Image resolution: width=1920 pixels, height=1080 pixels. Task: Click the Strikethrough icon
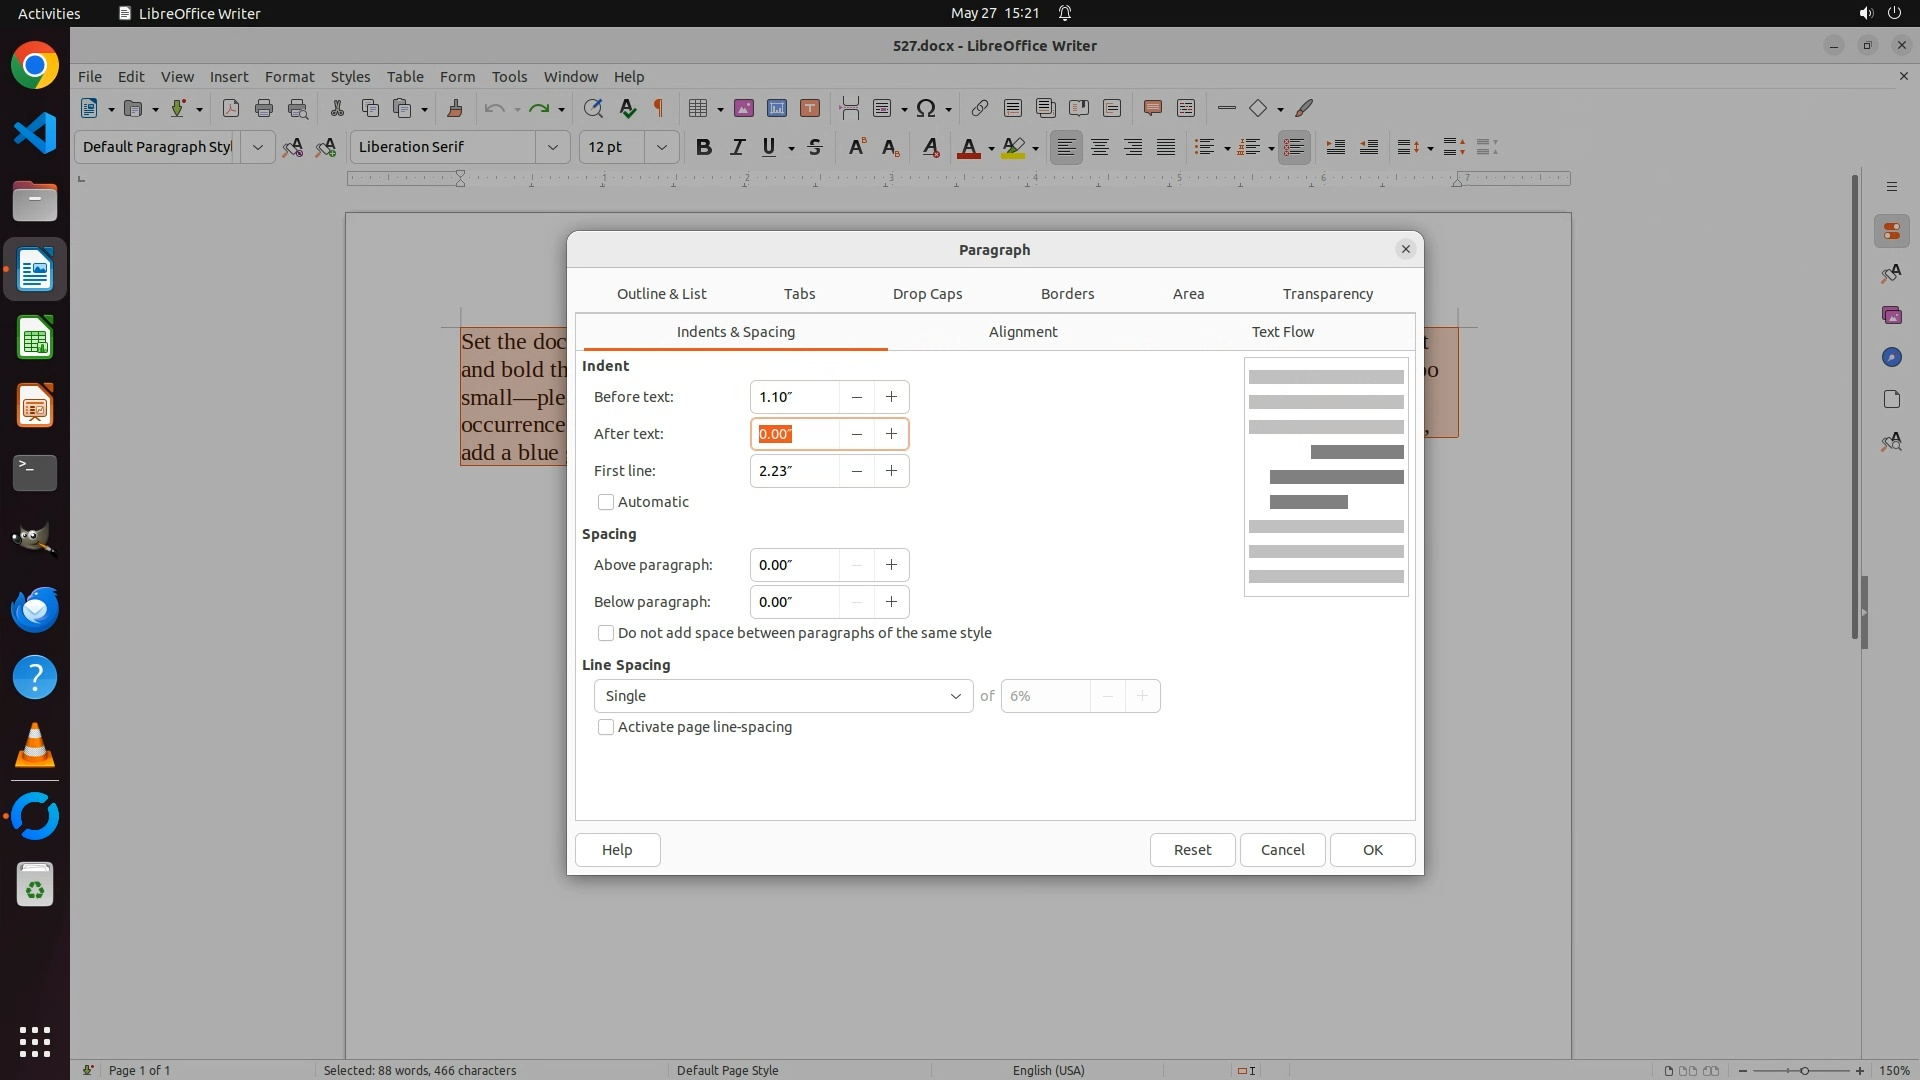click(x=815, y=147)
